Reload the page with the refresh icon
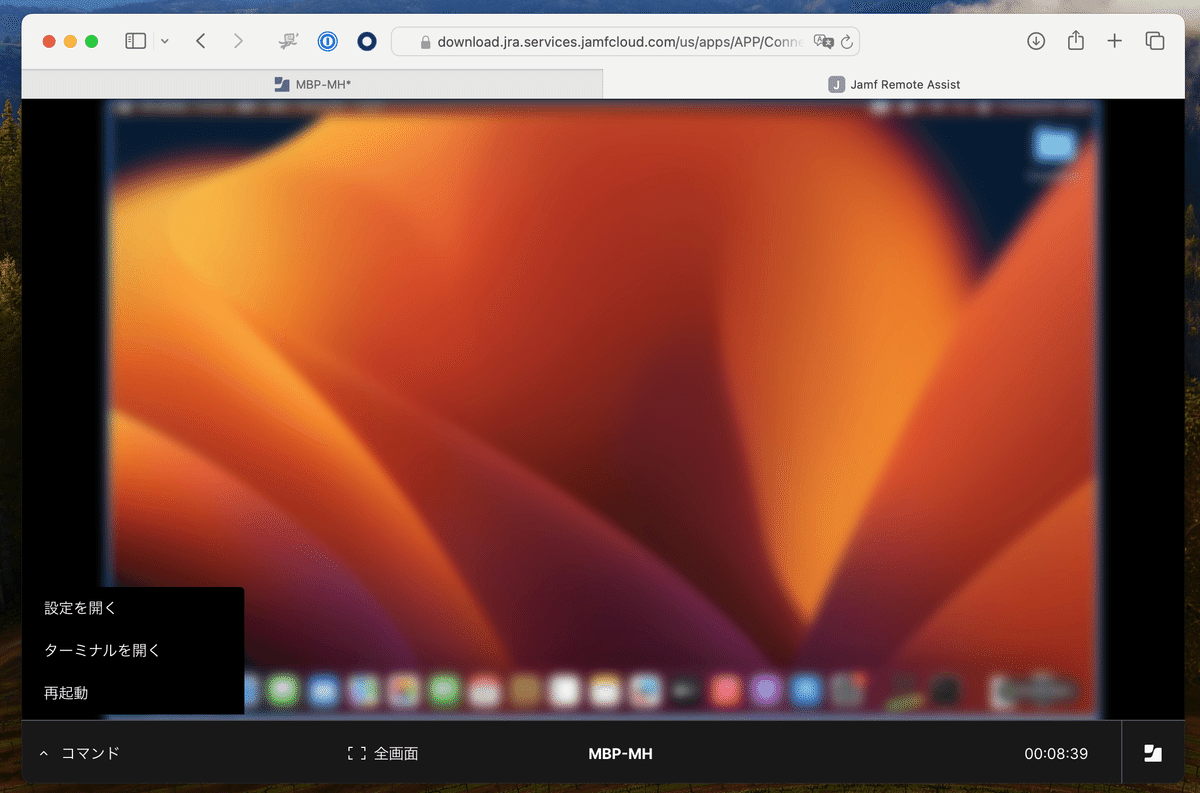 [847, 42]
